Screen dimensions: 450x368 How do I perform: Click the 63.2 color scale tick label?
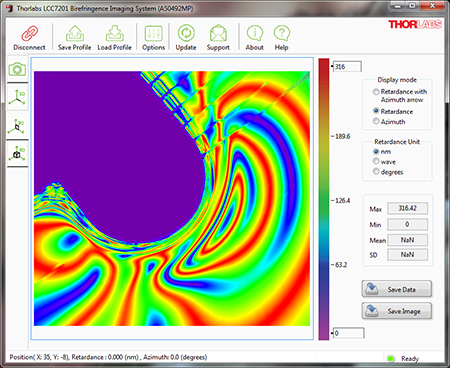point(341,265)
